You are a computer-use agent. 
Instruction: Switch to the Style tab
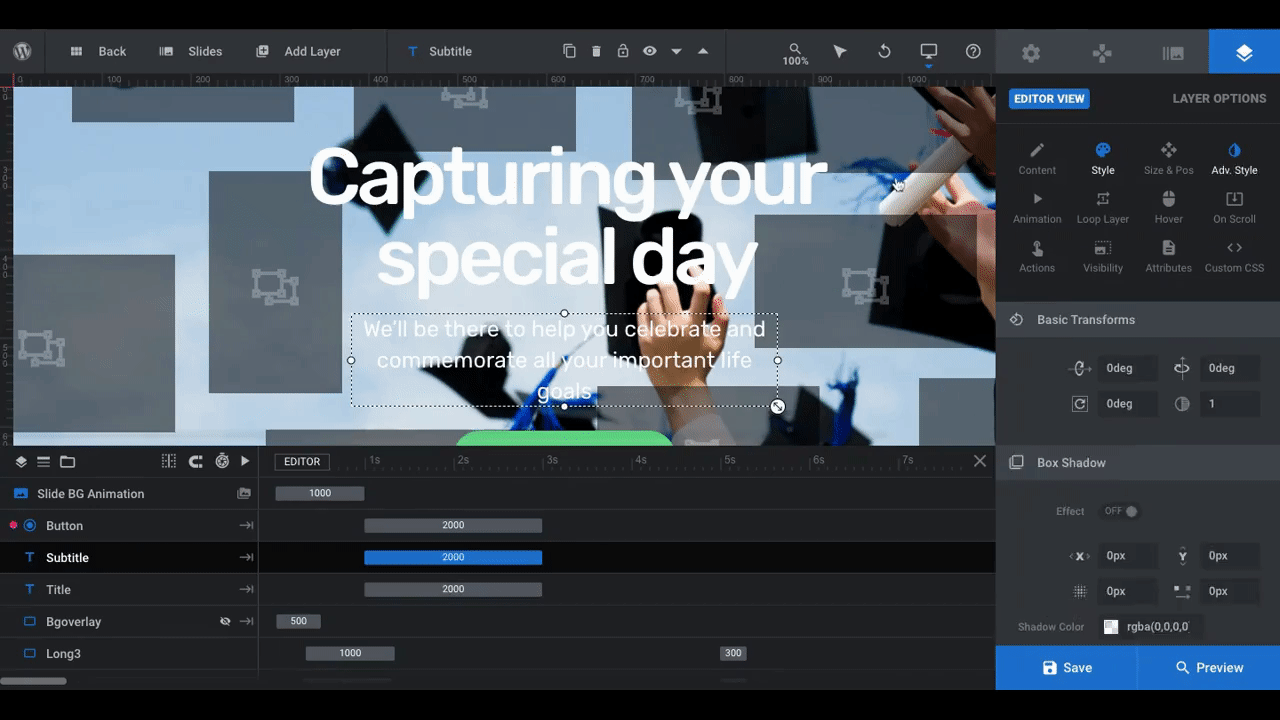[1103, 159]
